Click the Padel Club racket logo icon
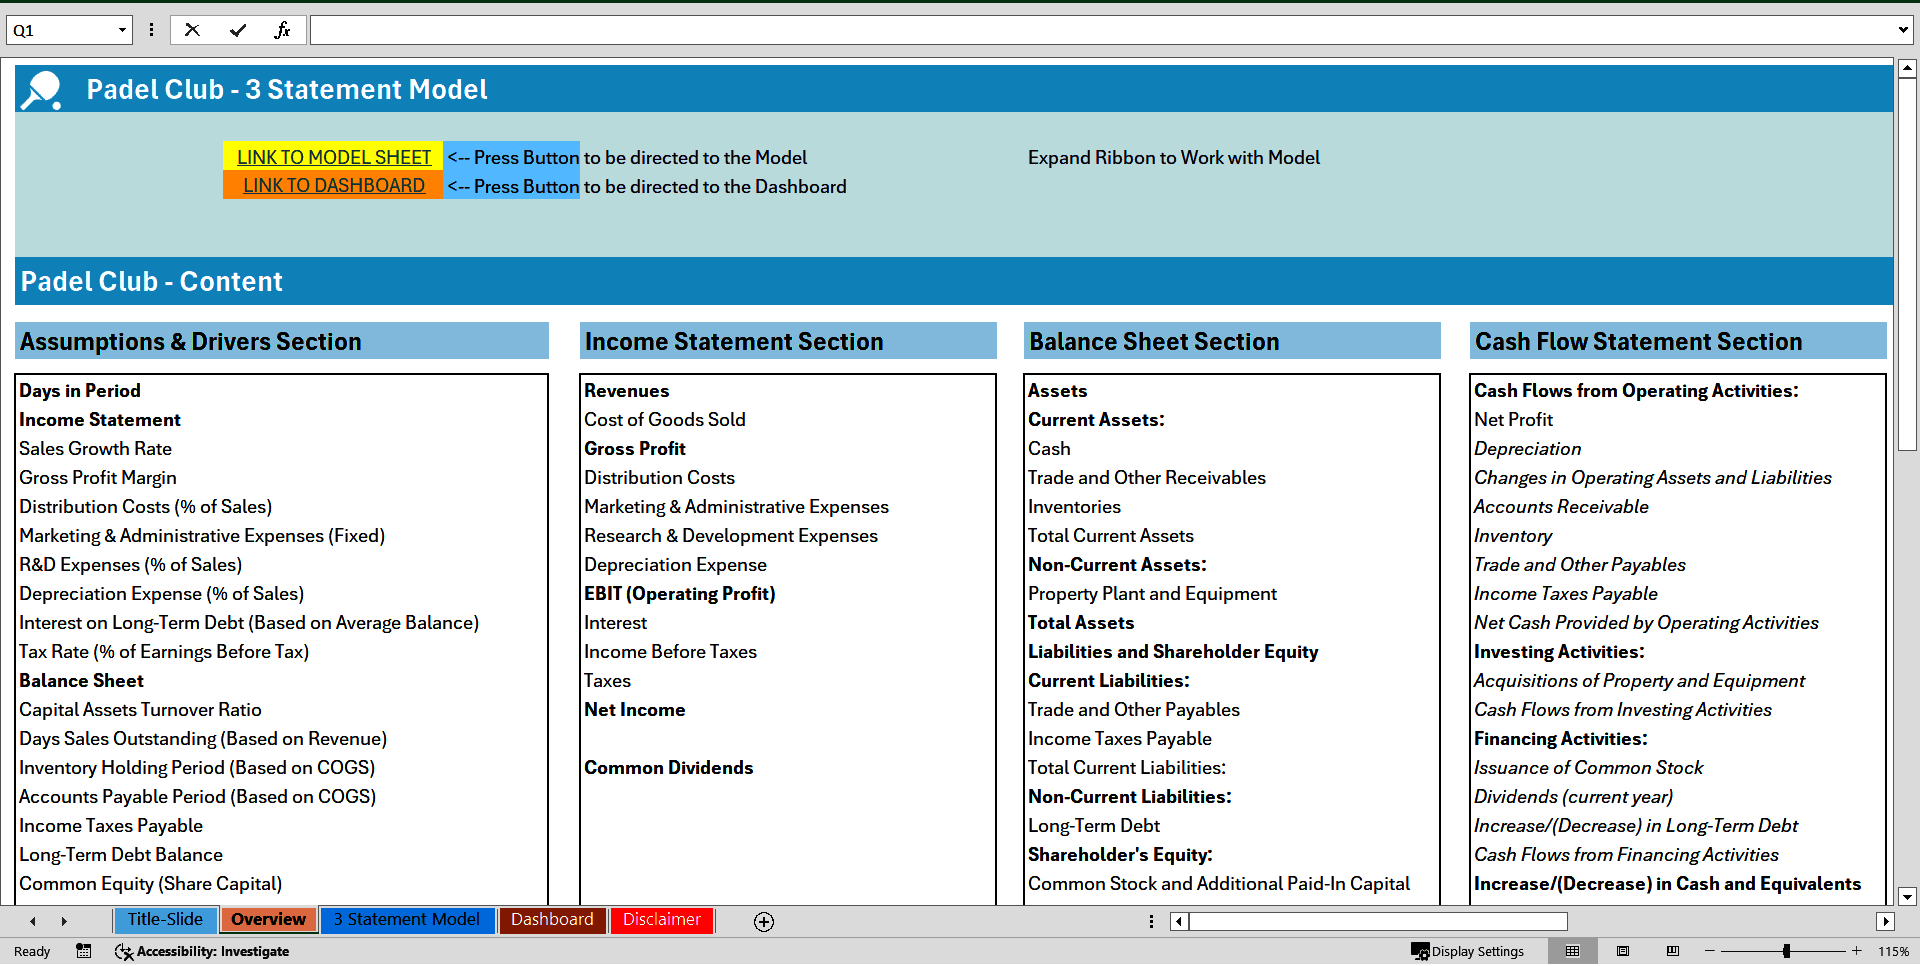1920x966 pixels. click(42, 90)
